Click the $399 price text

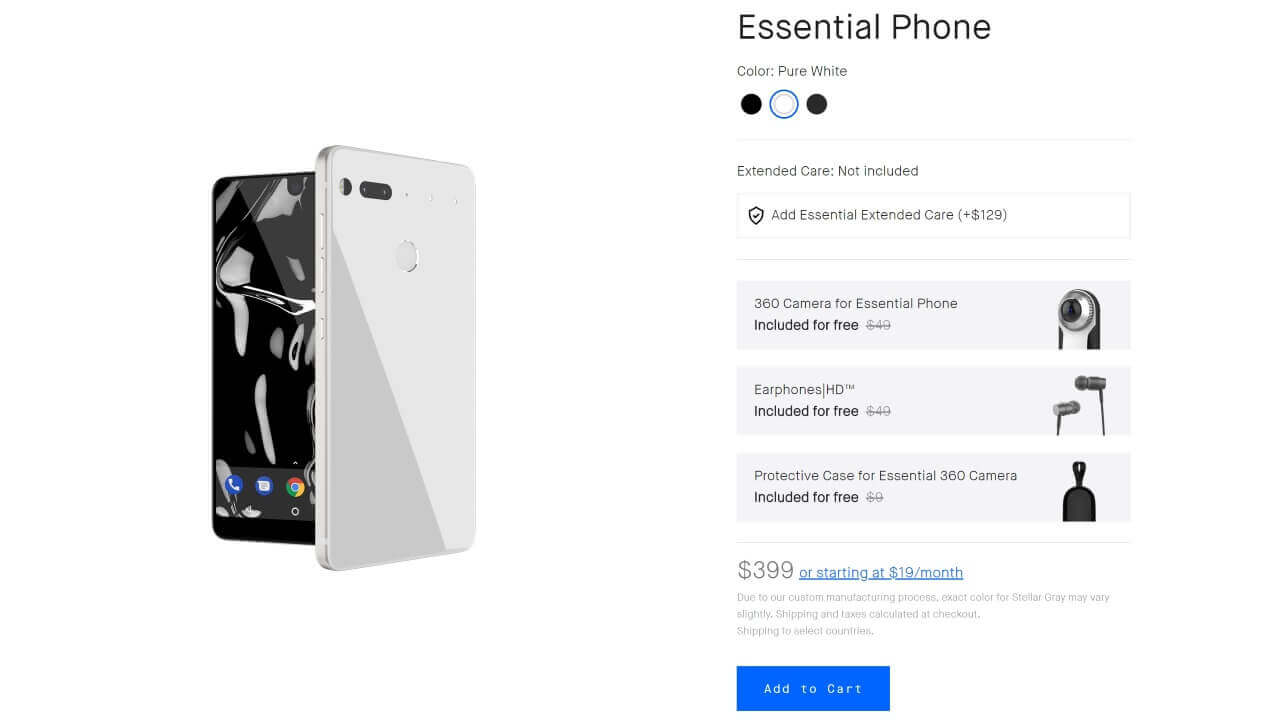765,570
